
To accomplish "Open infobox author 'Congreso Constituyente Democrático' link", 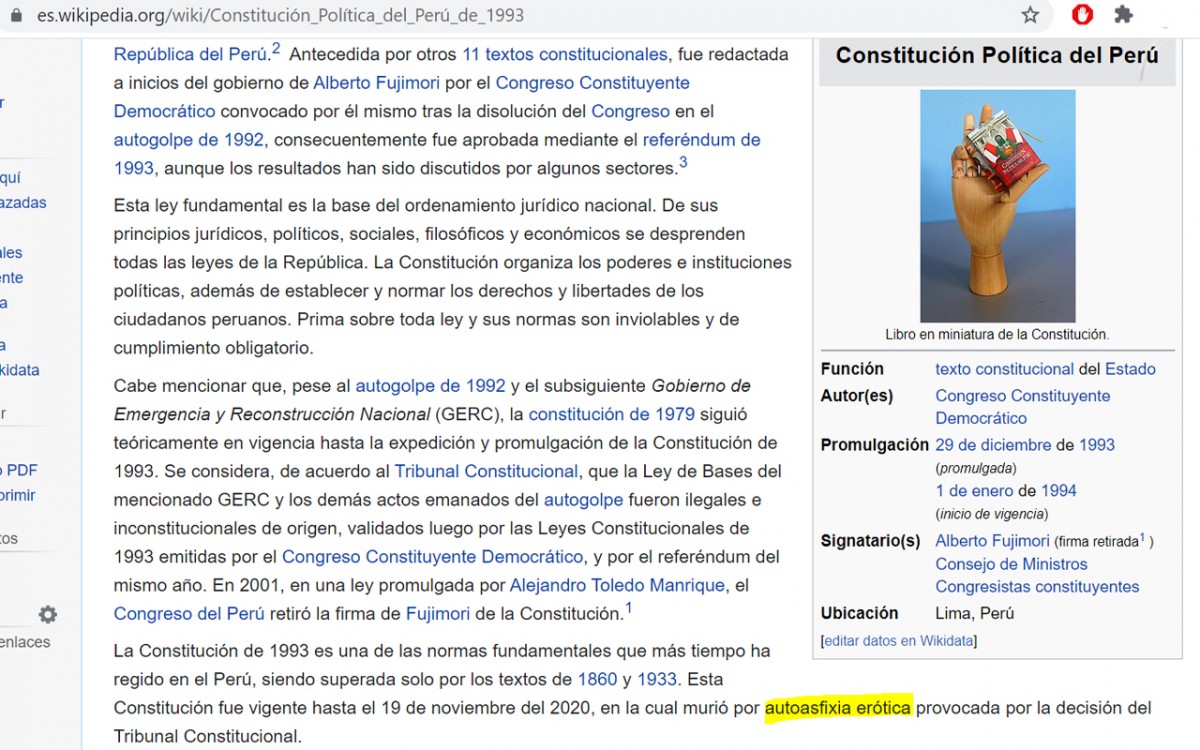I will 1022,407.
